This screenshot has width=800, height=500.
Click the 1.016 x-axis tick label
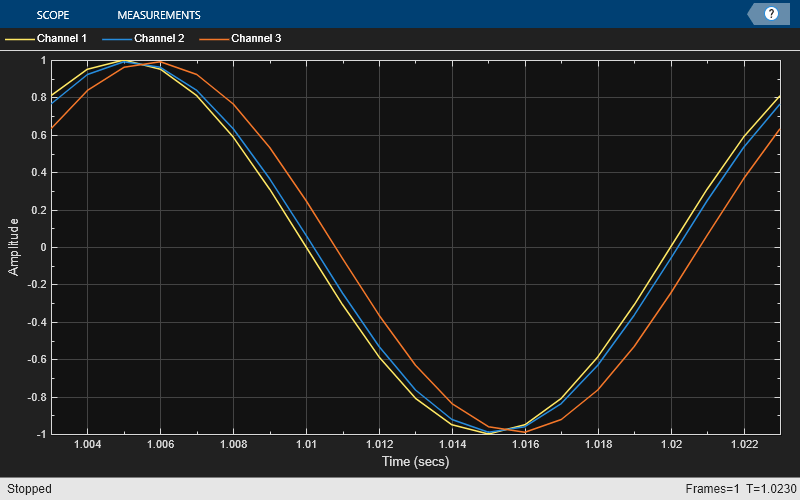[x=526, y=444]
